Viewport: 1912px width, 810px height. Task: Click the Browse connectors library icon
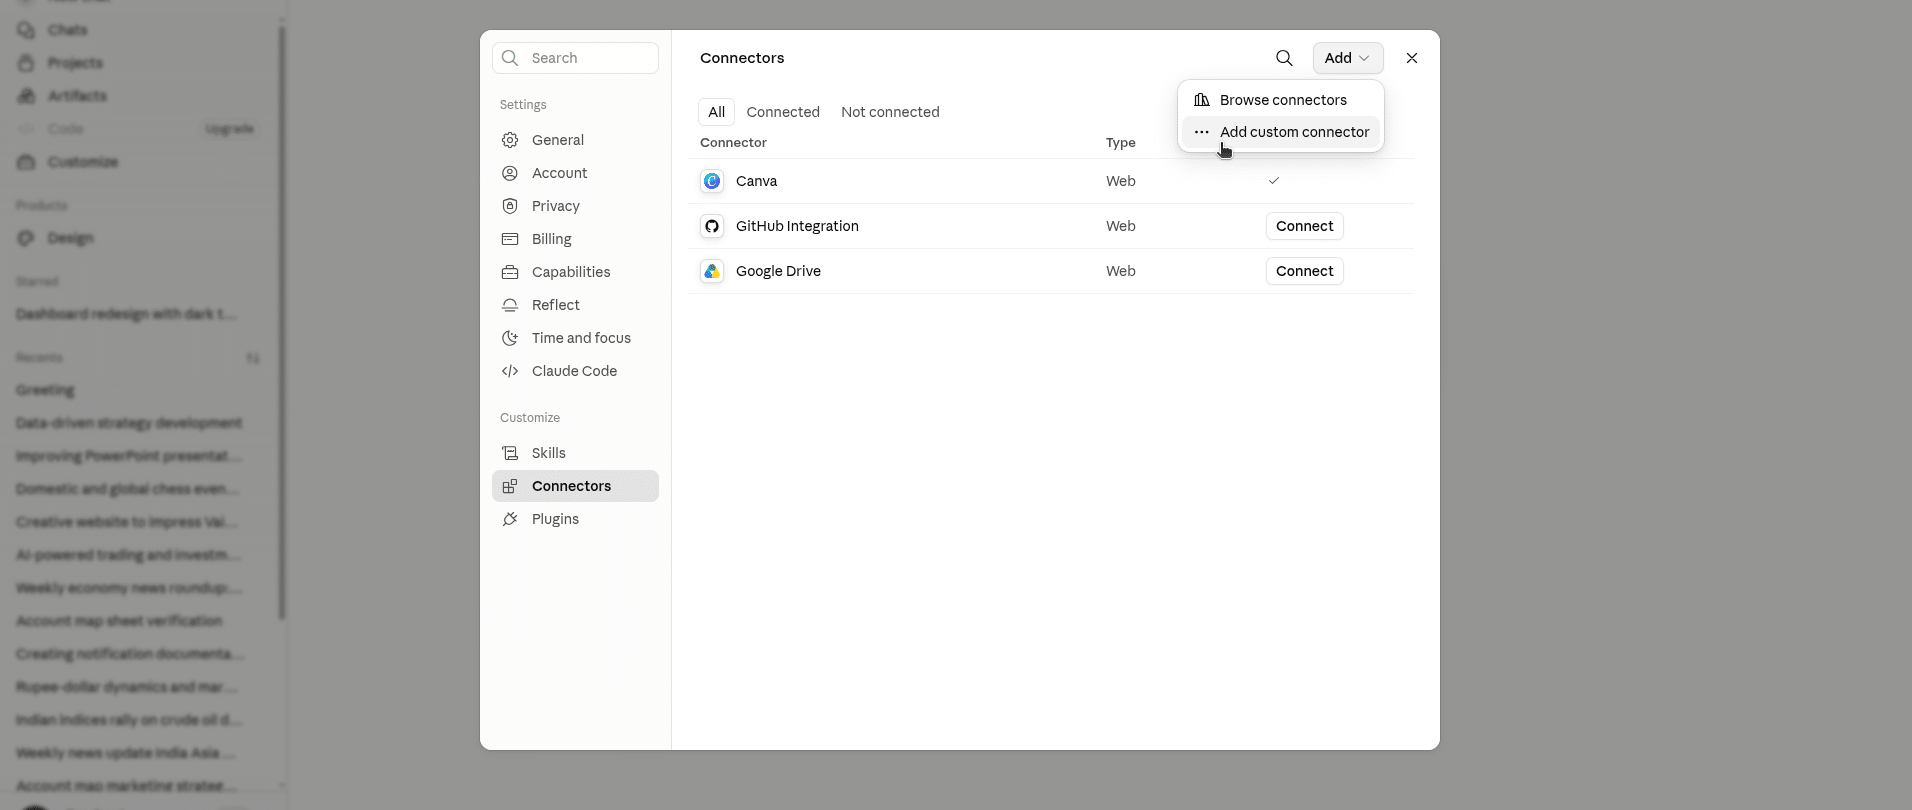(x=1202, y=100)
